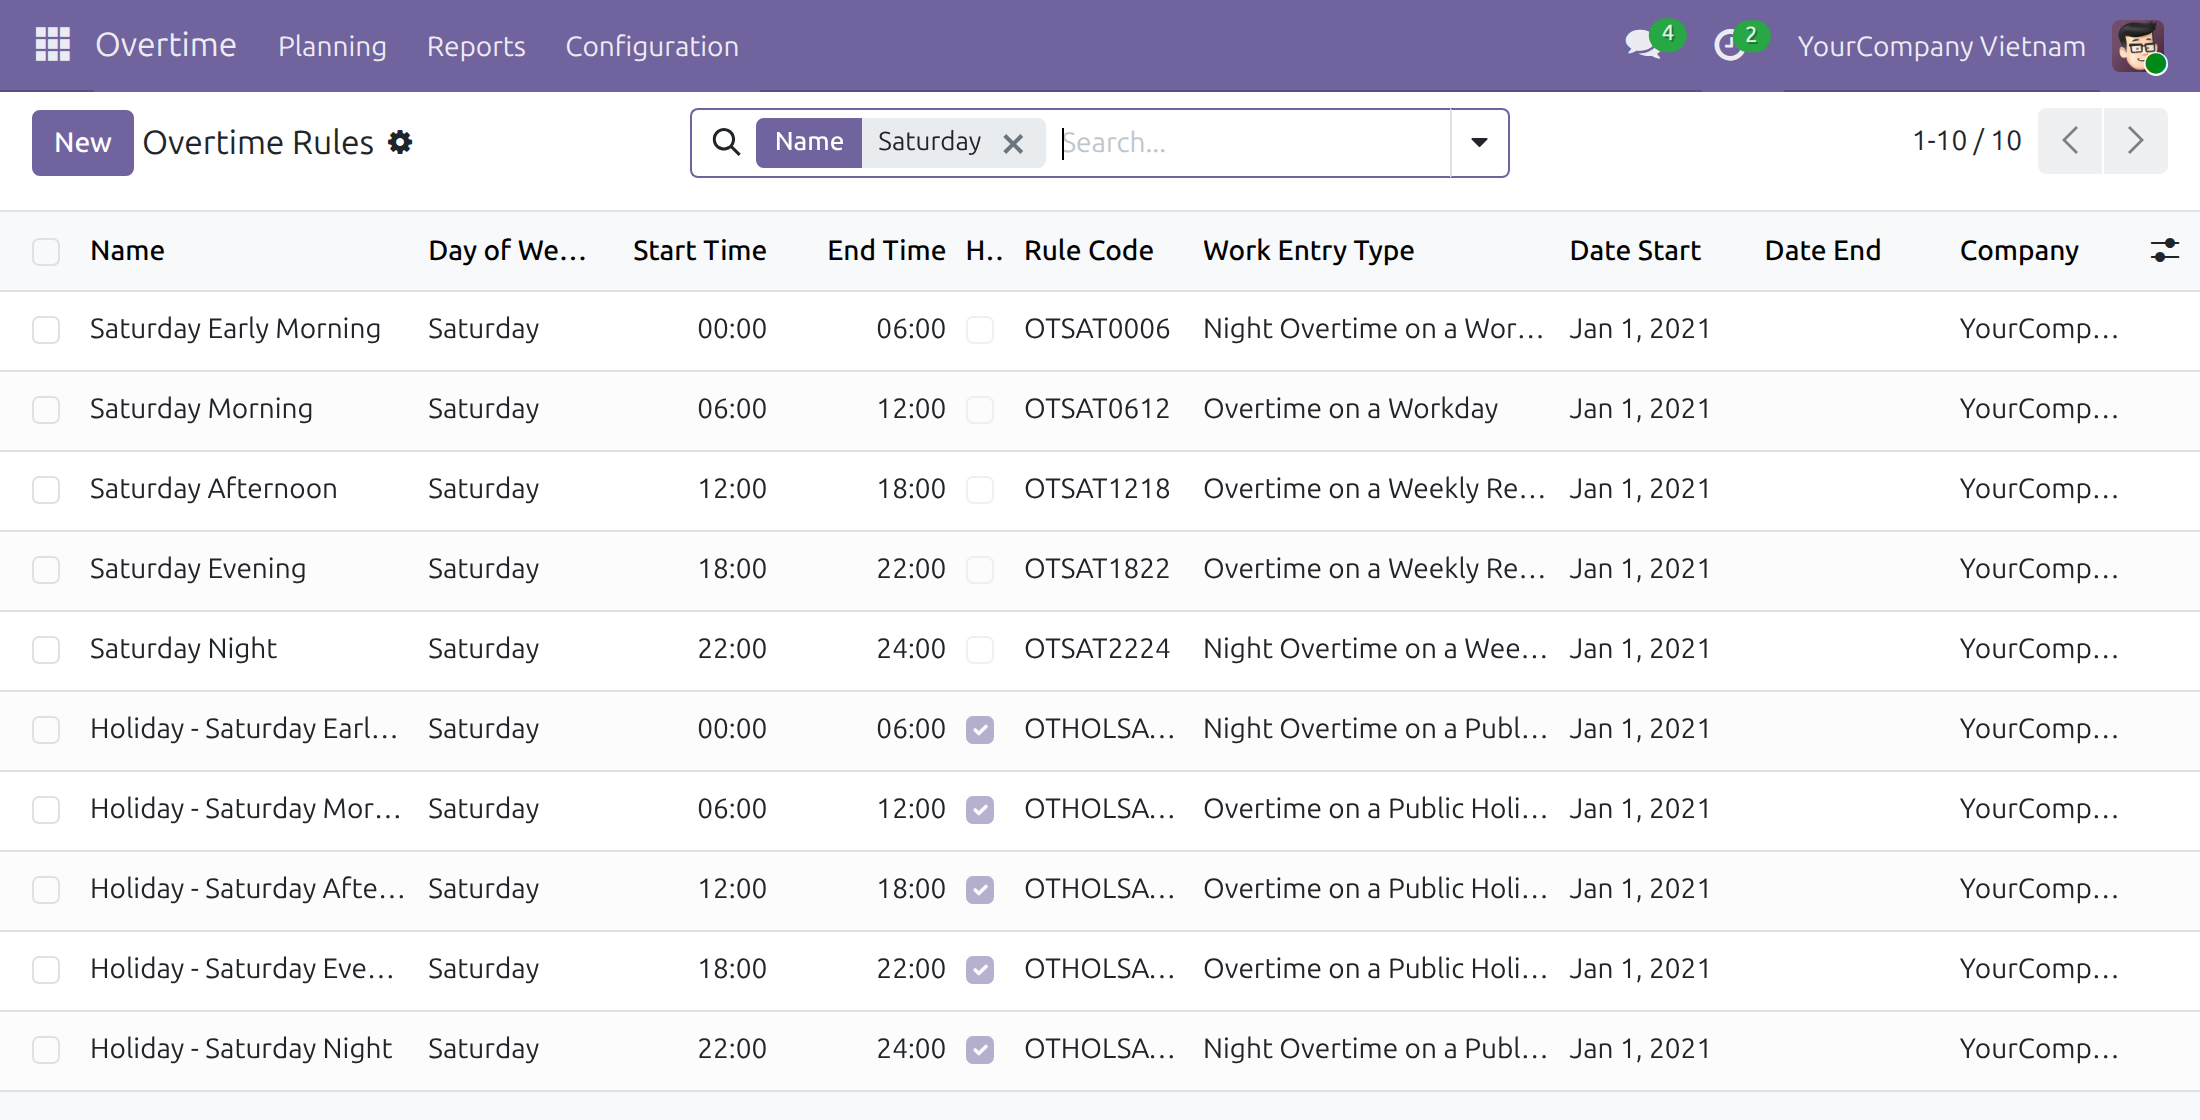Switch company YourCompany Vietnam
The width and height of the screenshot is (2200, 1120).
coord(1941,46)
